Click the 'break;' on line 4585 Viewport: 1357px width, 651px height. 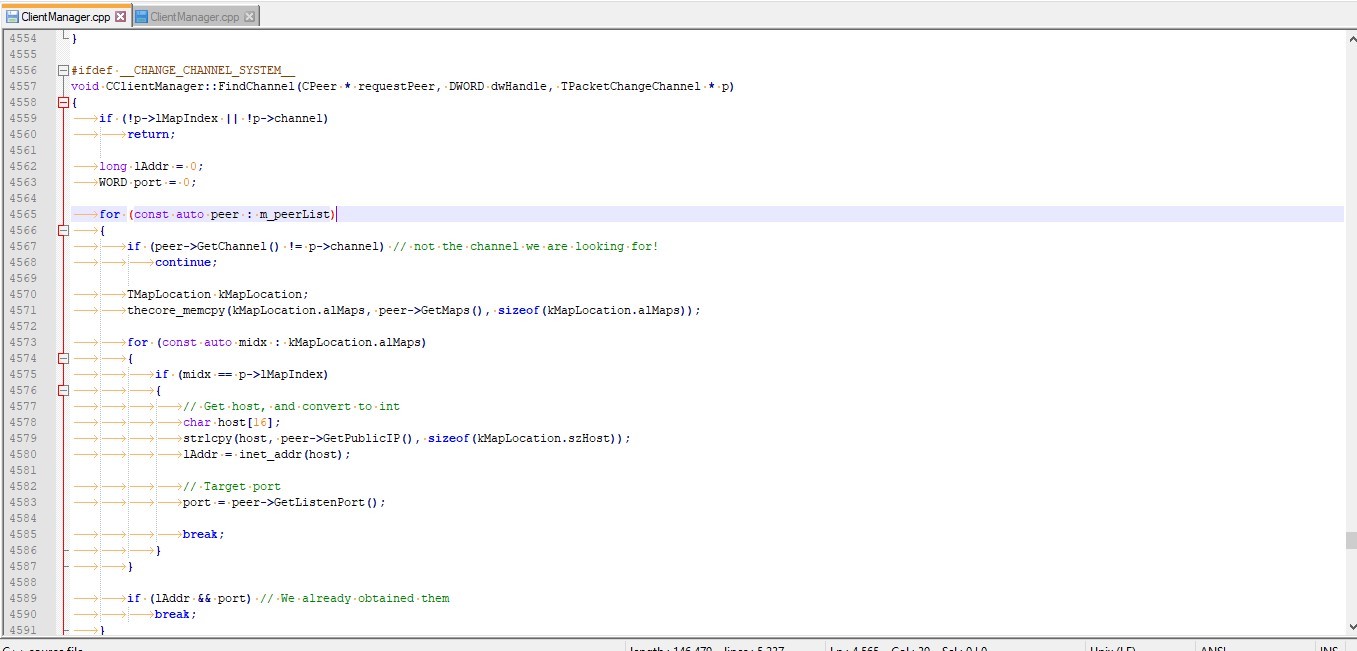click(204, 534)
